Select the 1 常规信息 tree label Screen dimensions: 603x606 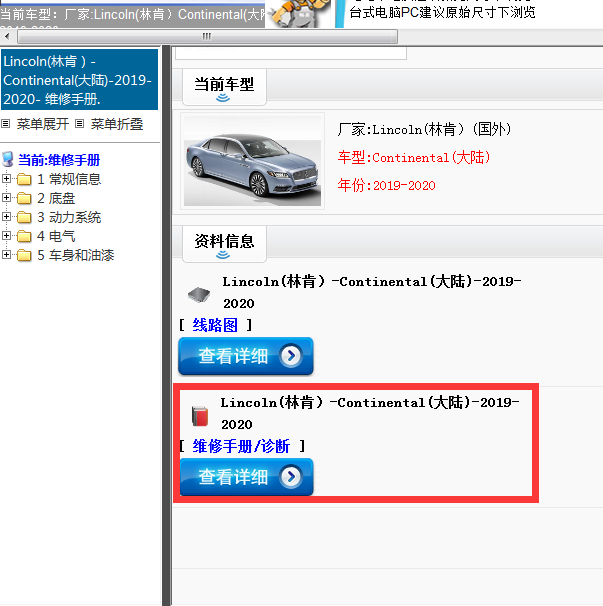(69, 179)
